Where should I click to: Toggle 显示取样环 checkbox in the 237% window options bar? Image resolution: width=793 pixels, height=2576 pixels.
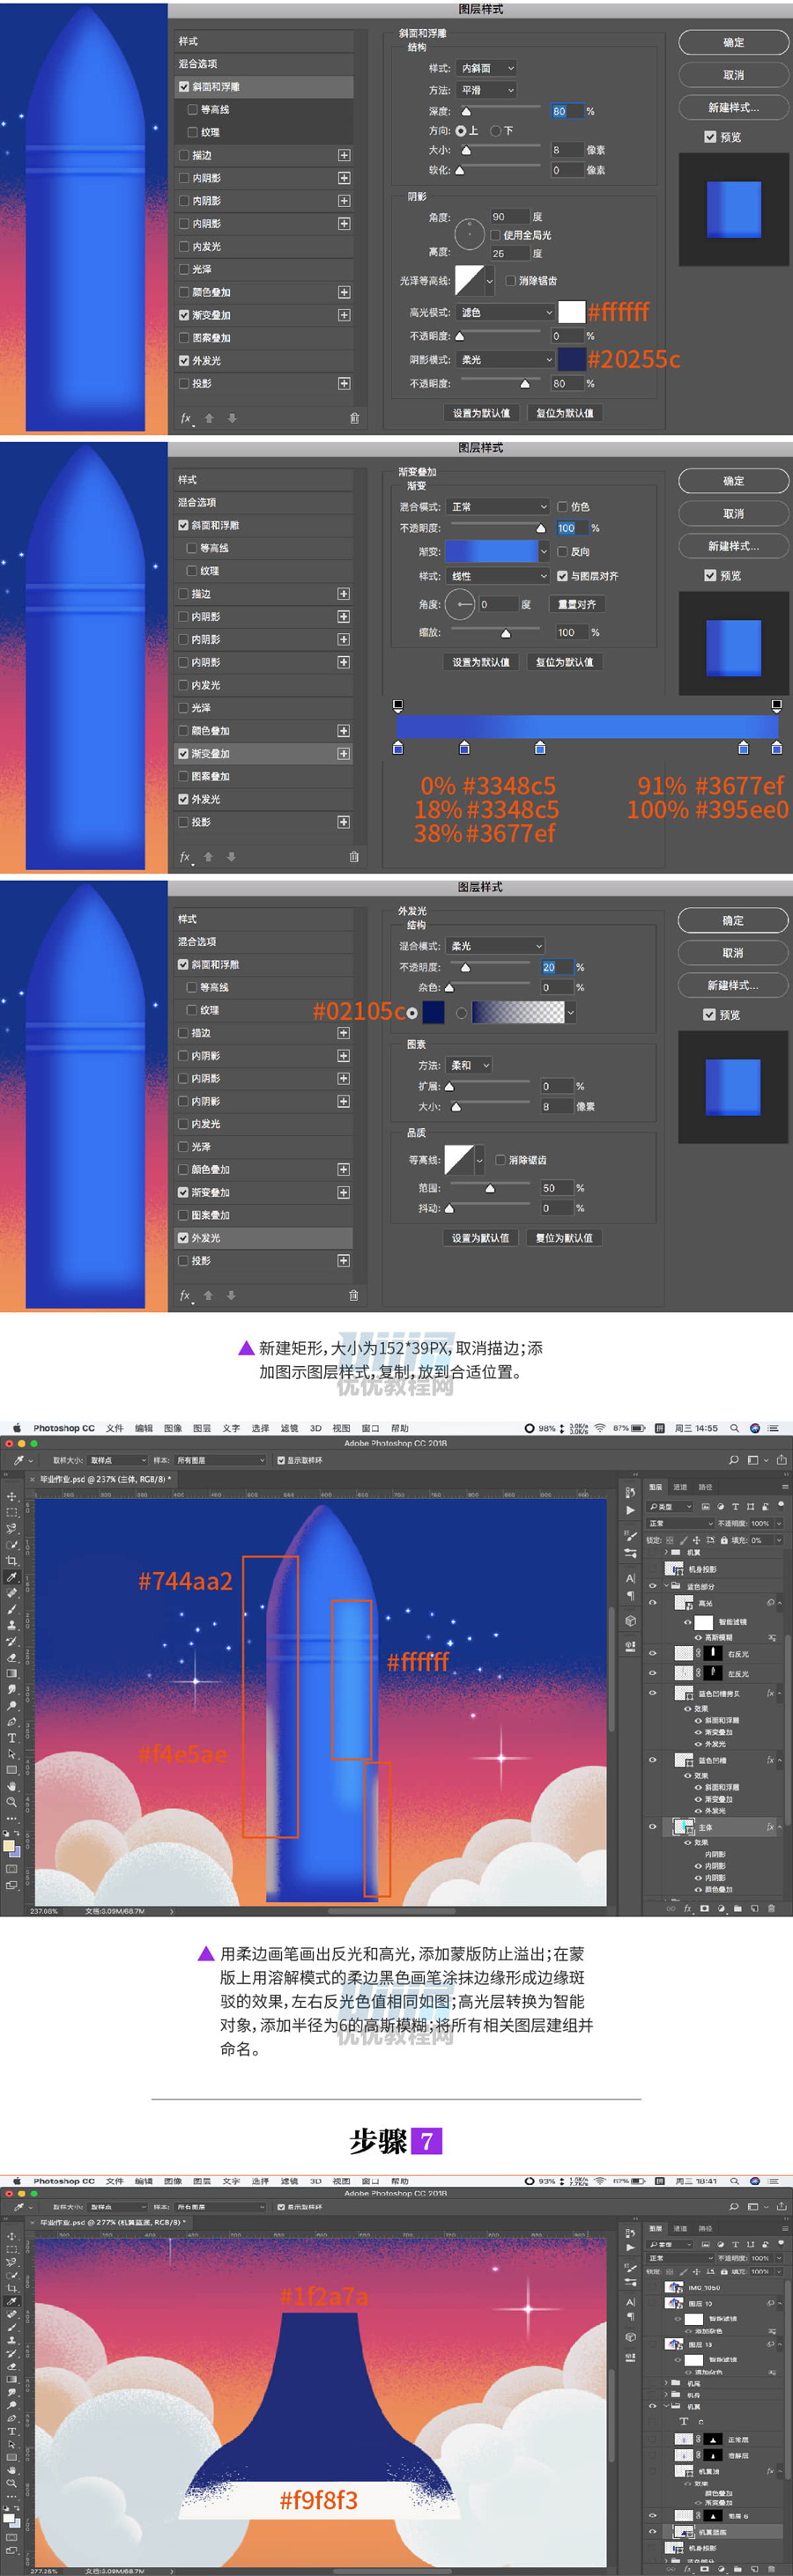click(x=281, y=1460)
